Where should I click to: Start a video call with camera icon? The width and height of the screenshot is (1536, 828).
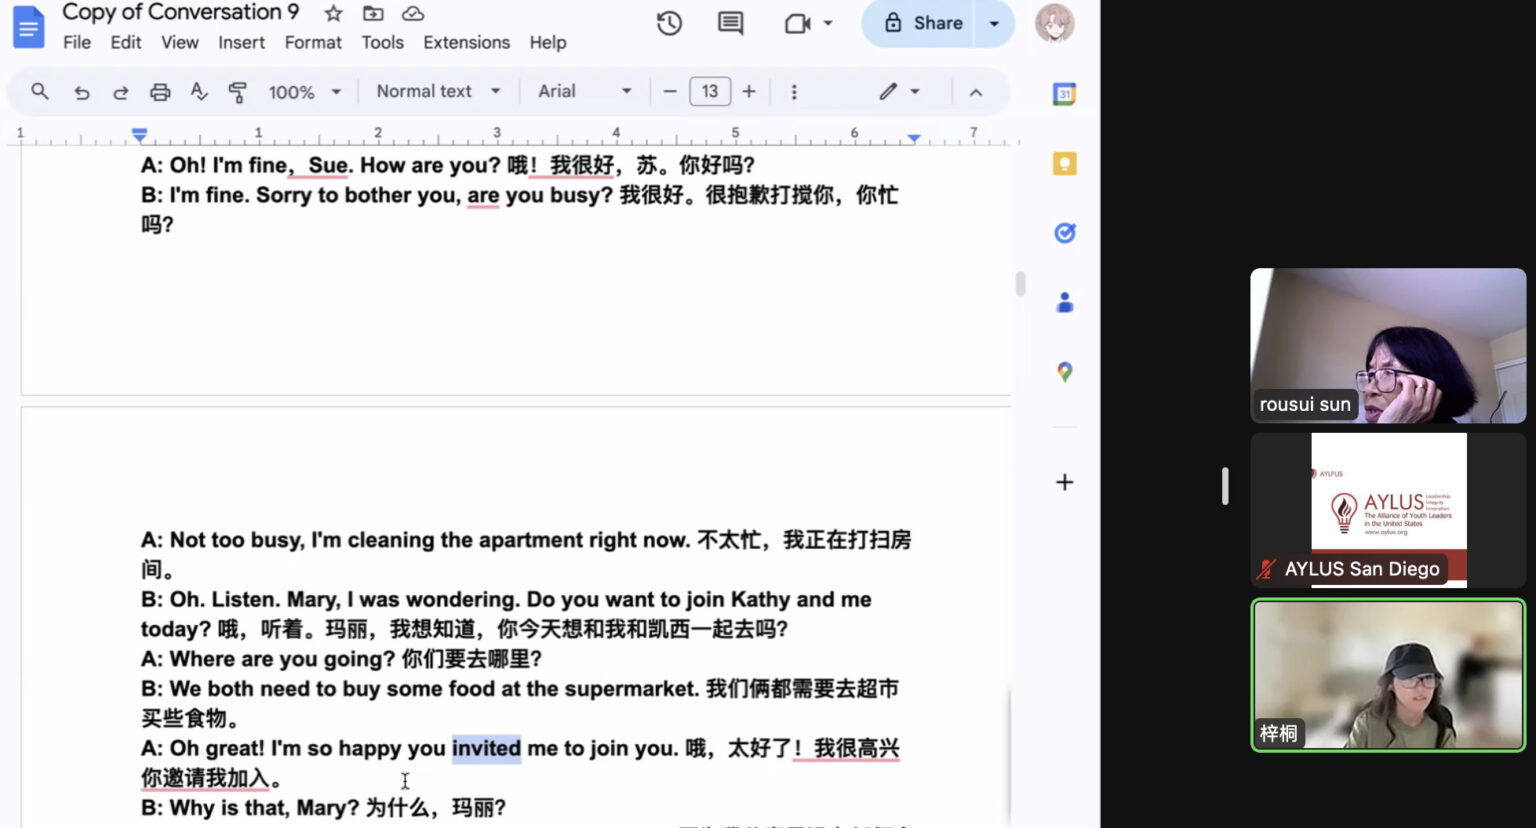[x=797, y=23]
